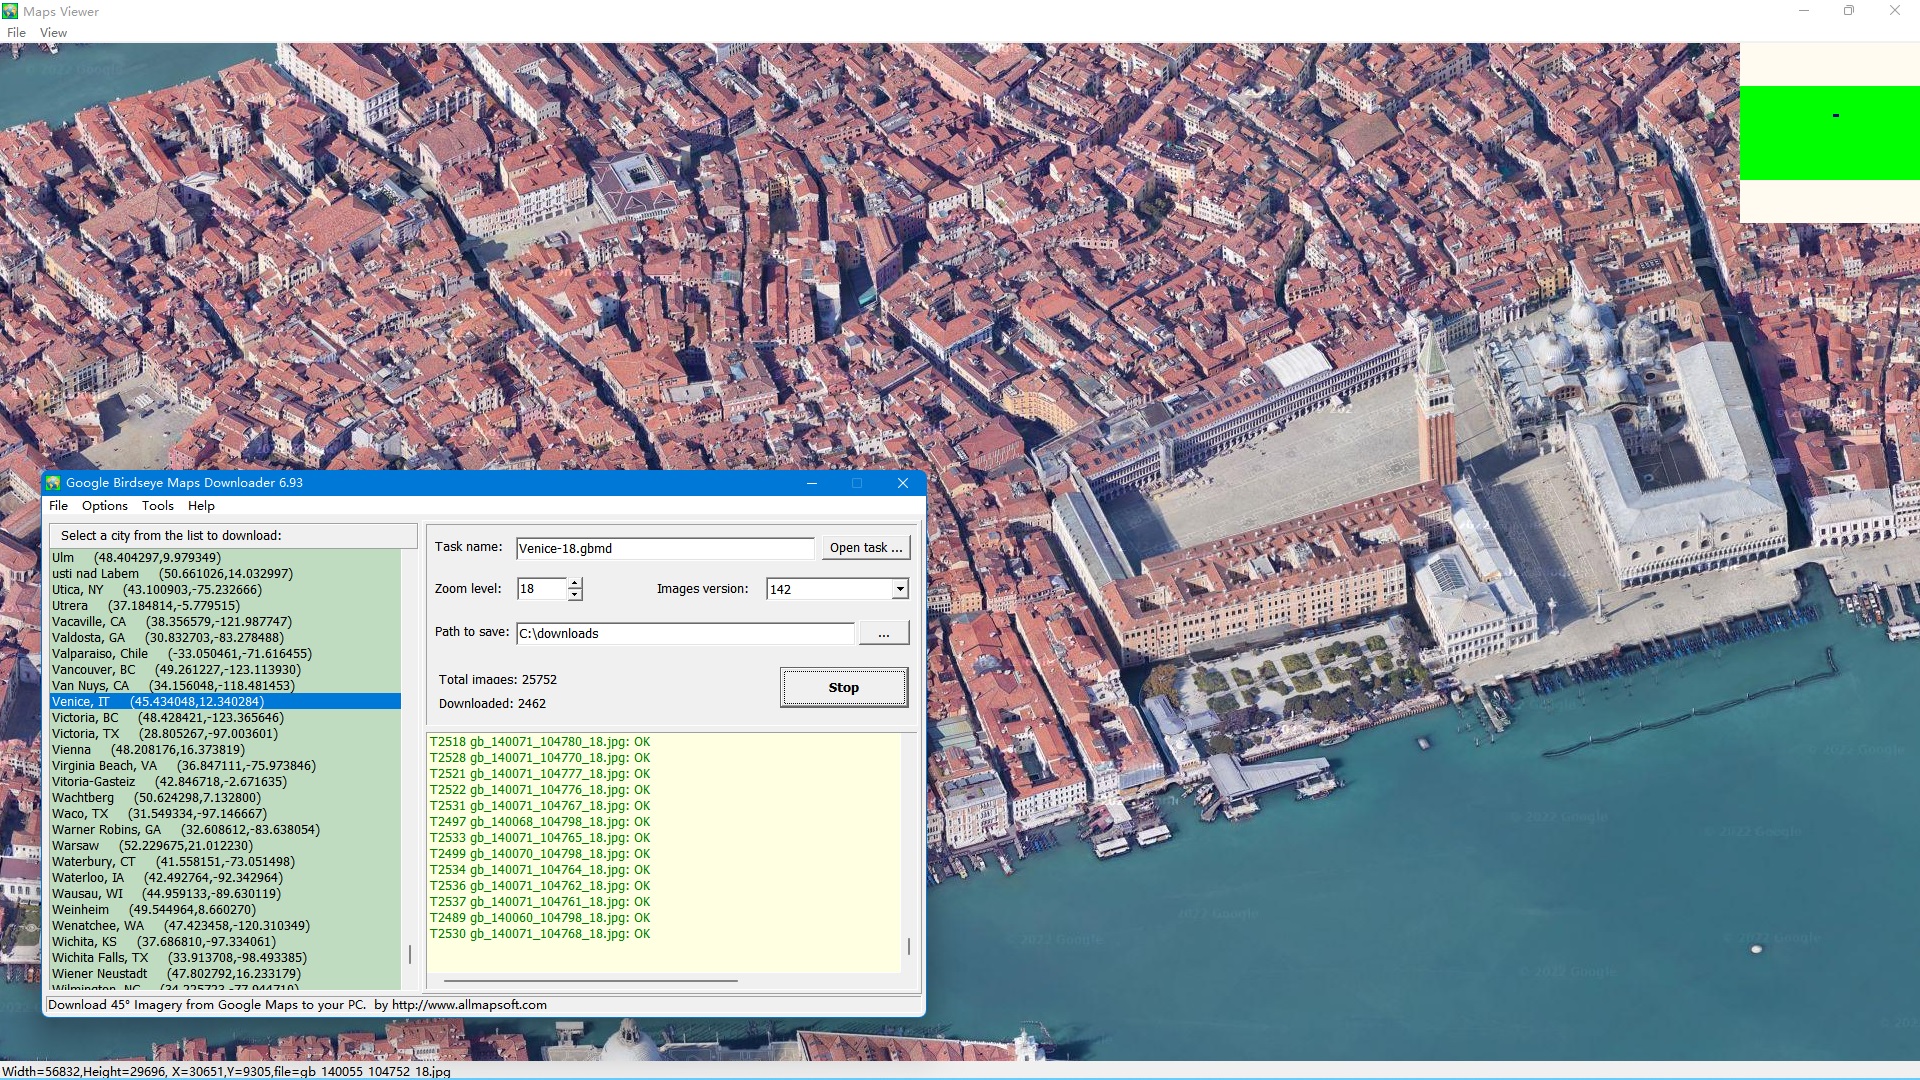Viewport: 1920px width, 1080px height.
Task: Select Warsaw in the city list
Action: tap(225, 846)
